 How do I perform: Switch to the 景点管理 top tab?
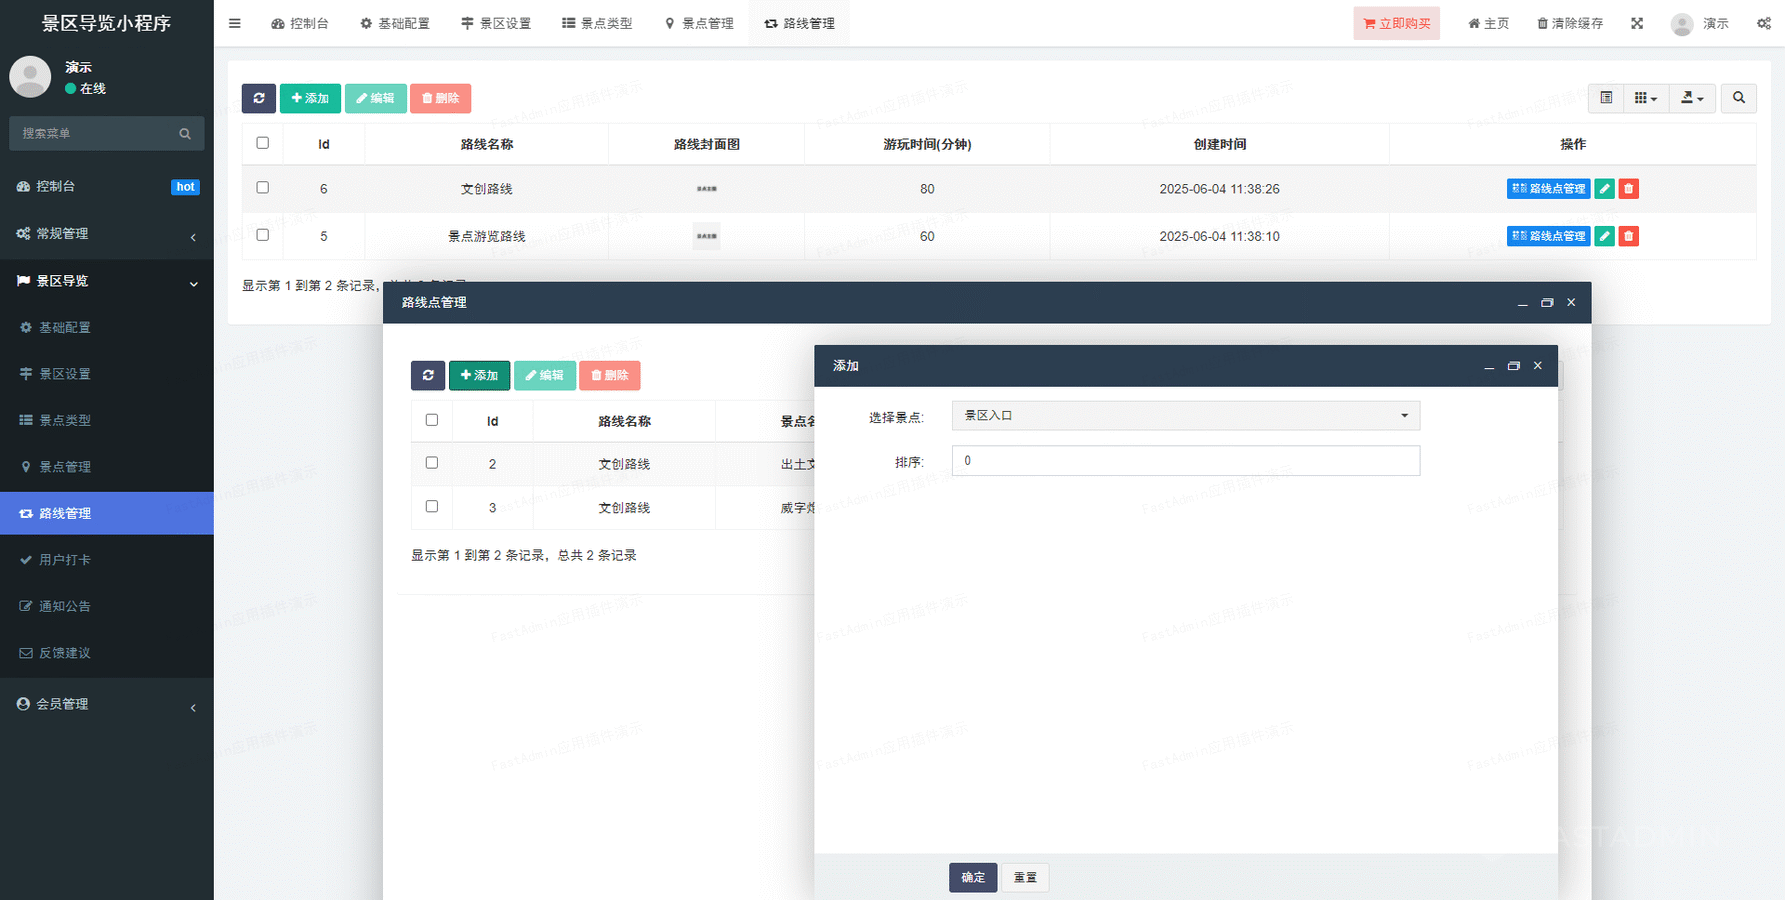tap(699, 23)
